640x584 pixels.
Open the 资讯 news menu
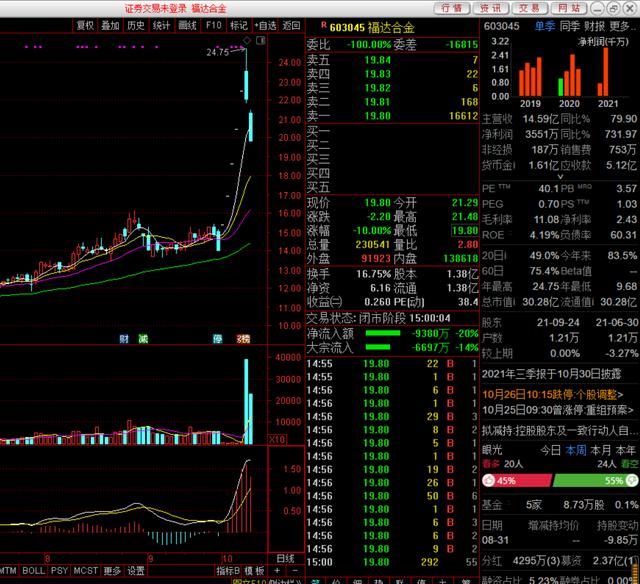490,8
